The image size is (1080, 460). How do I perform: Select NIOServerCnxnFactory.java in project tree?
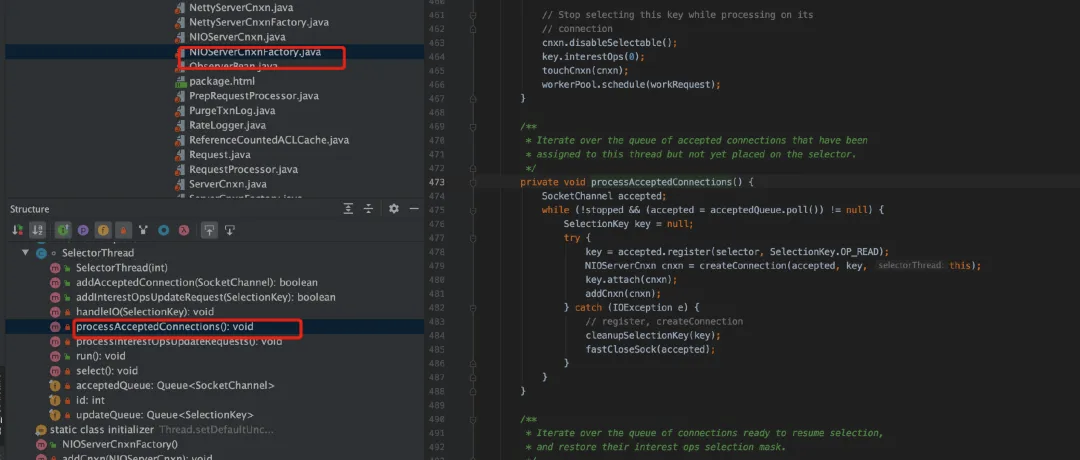click(x=254, y=52)
